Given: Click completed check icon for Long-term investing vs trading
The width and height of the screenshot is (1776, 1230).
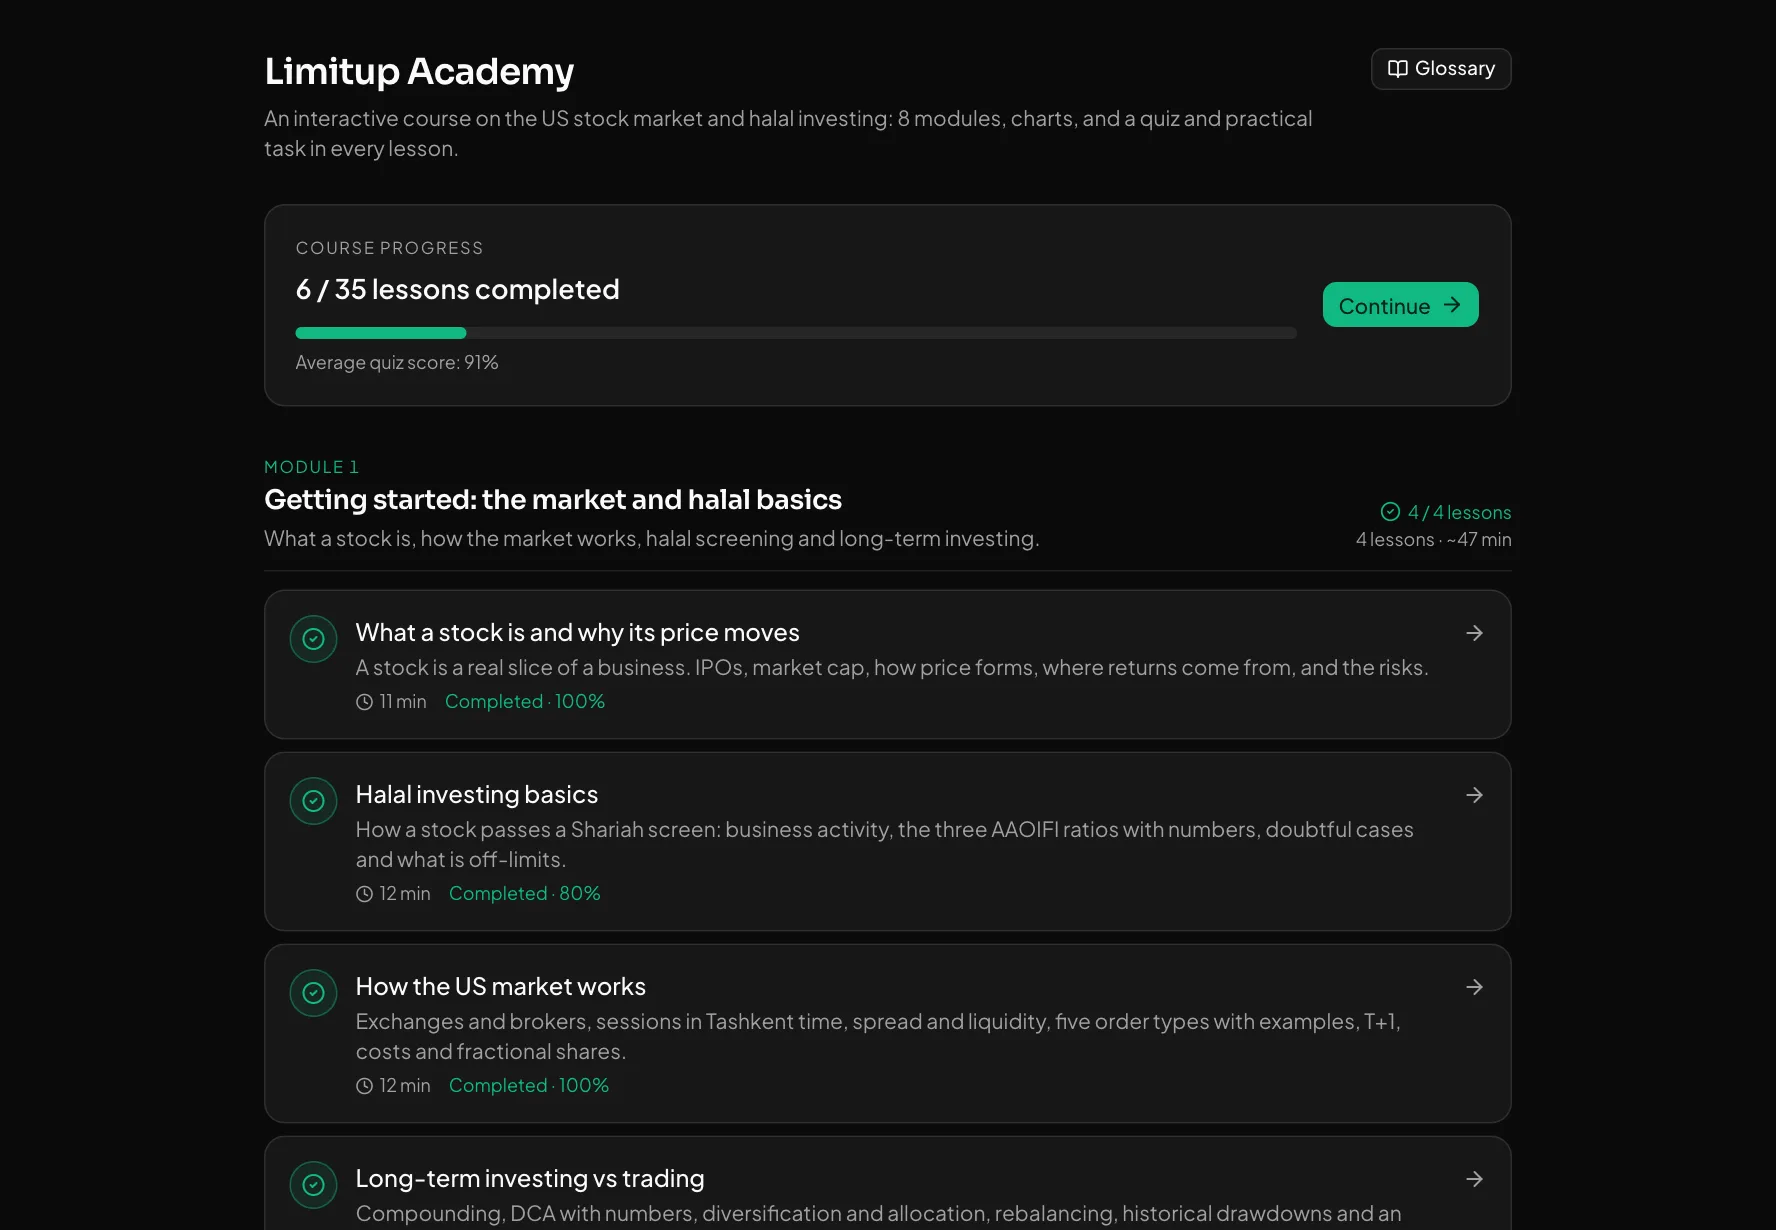Looking at the screenshot, I should 313,1185.
